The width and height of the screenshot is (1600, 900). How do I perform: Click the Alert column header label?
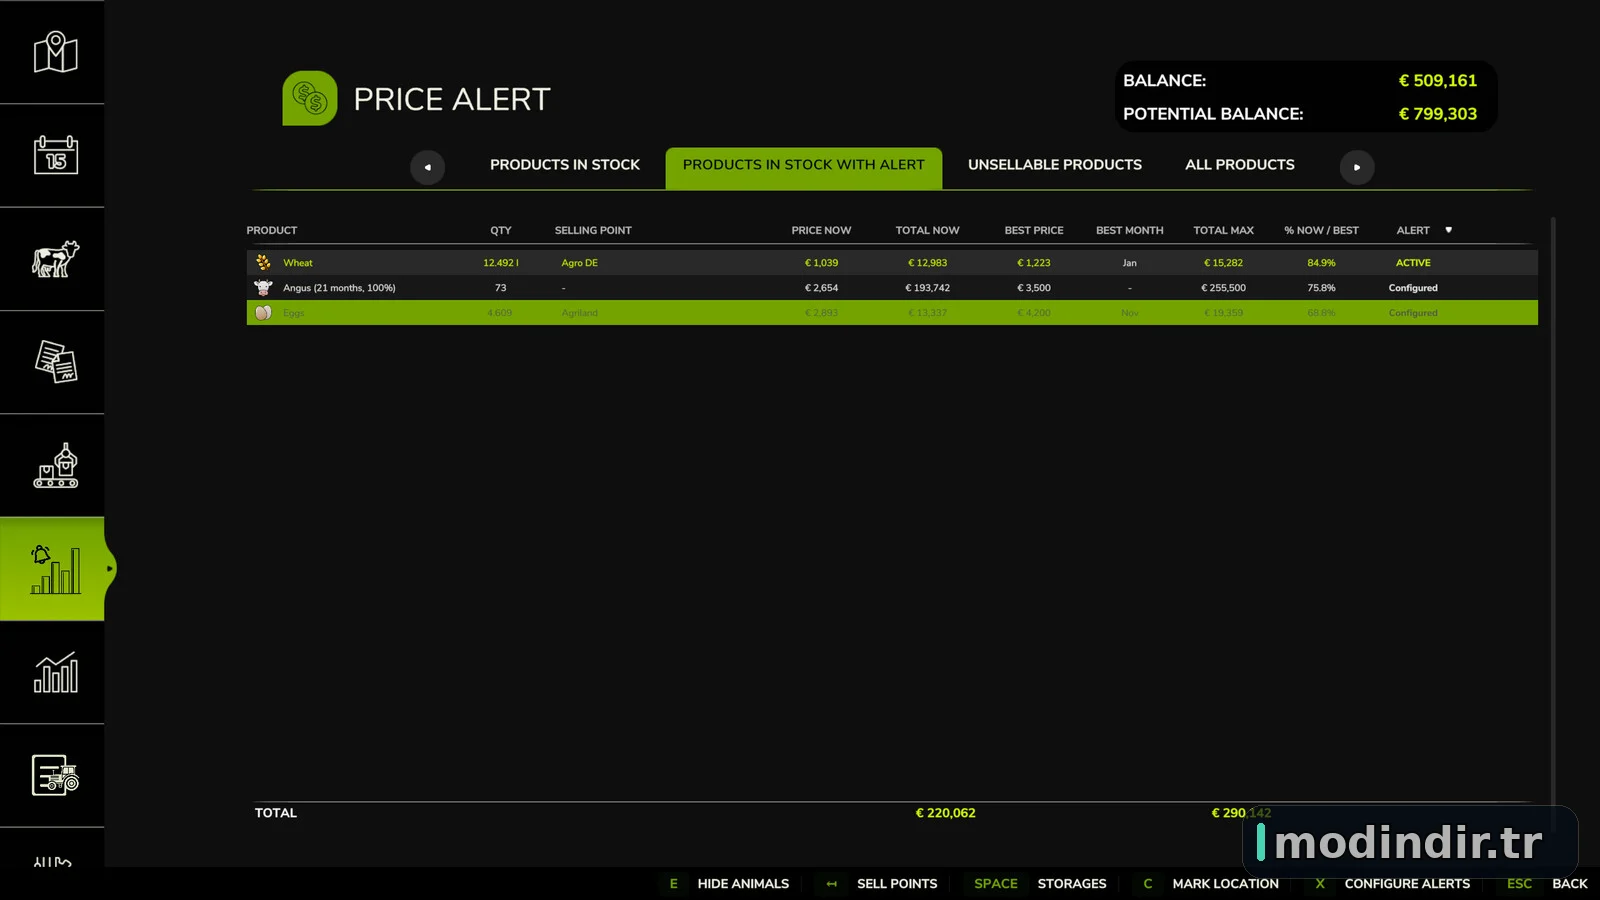(x=1413, y=230)
